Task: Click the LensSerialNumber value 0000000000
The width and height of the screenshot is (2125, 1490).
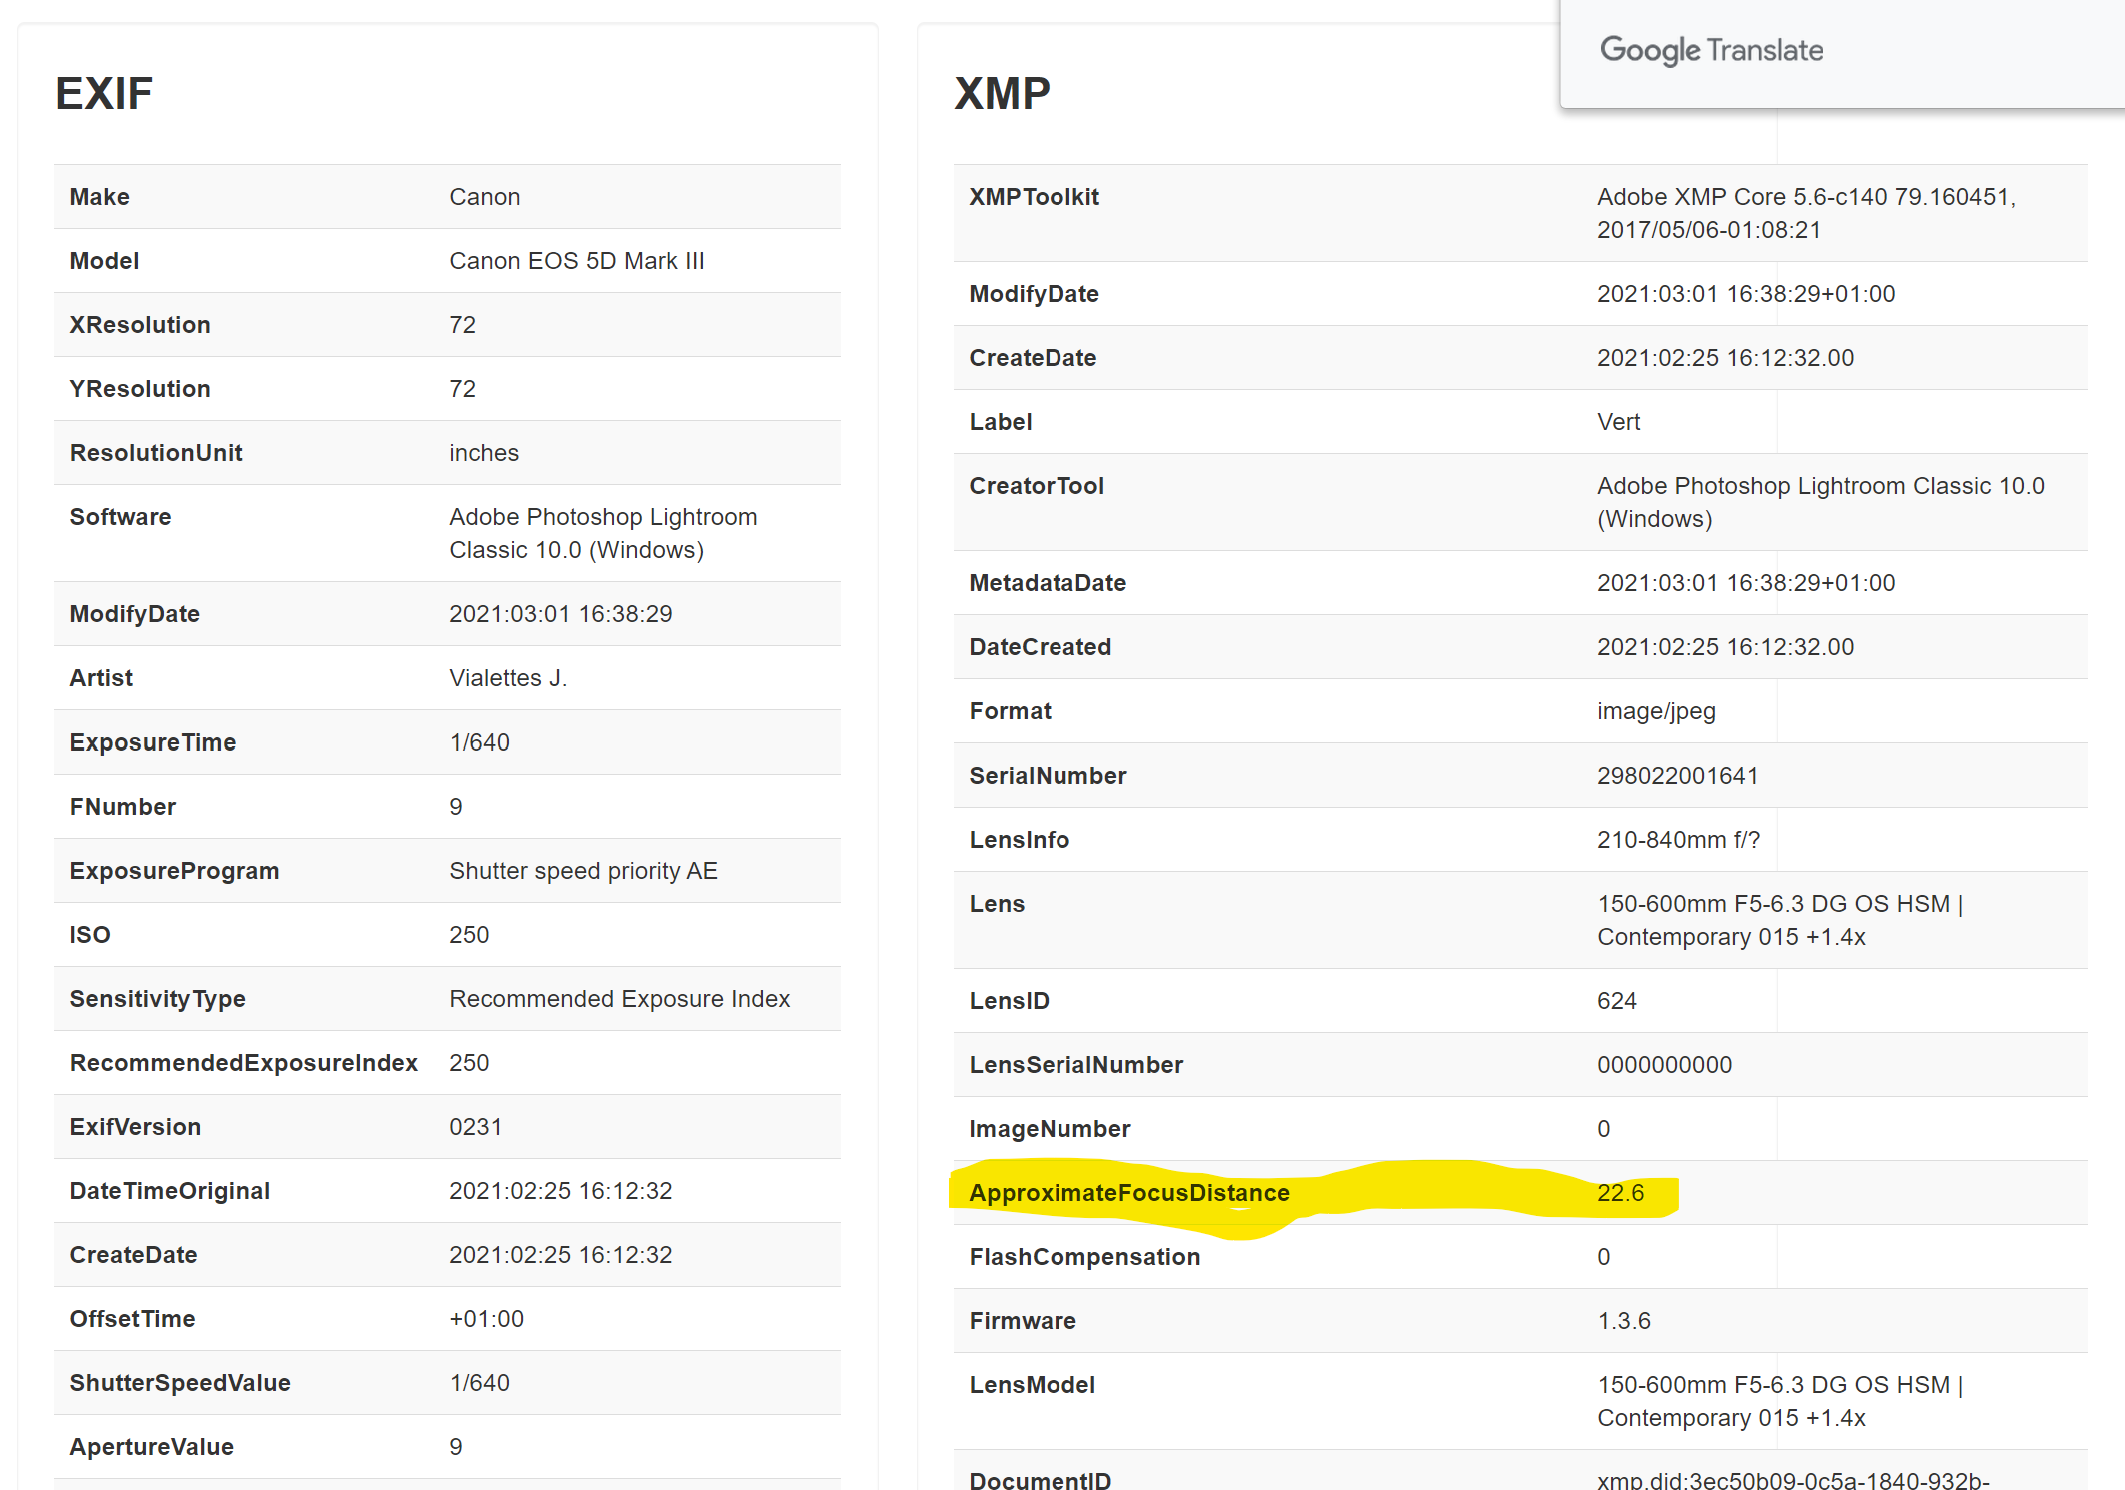Action: point(1664,1065)
